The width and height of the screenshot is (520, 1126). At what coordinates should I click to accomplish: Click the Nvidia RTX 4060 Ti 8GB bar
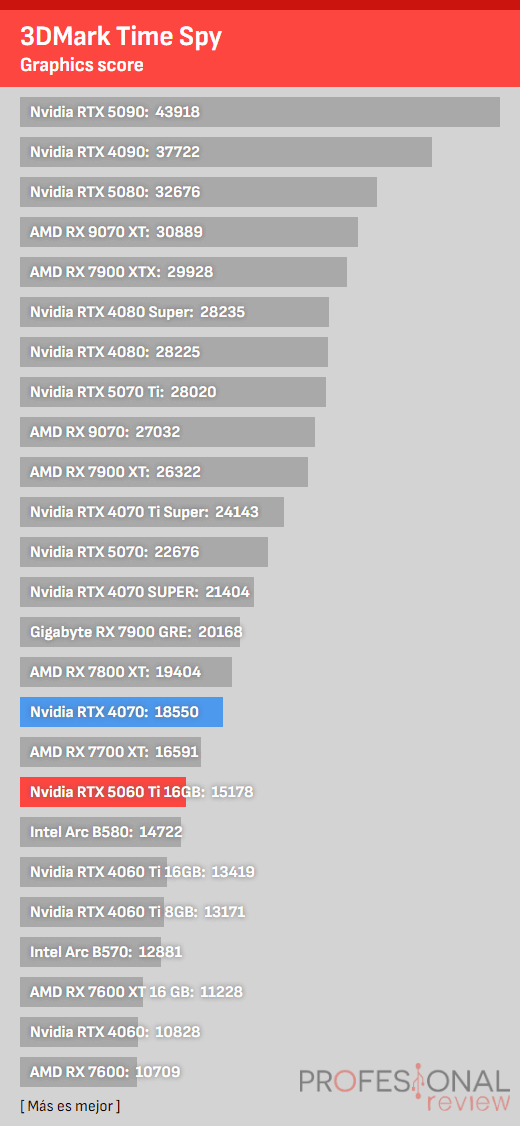click(x=92, y=912)
